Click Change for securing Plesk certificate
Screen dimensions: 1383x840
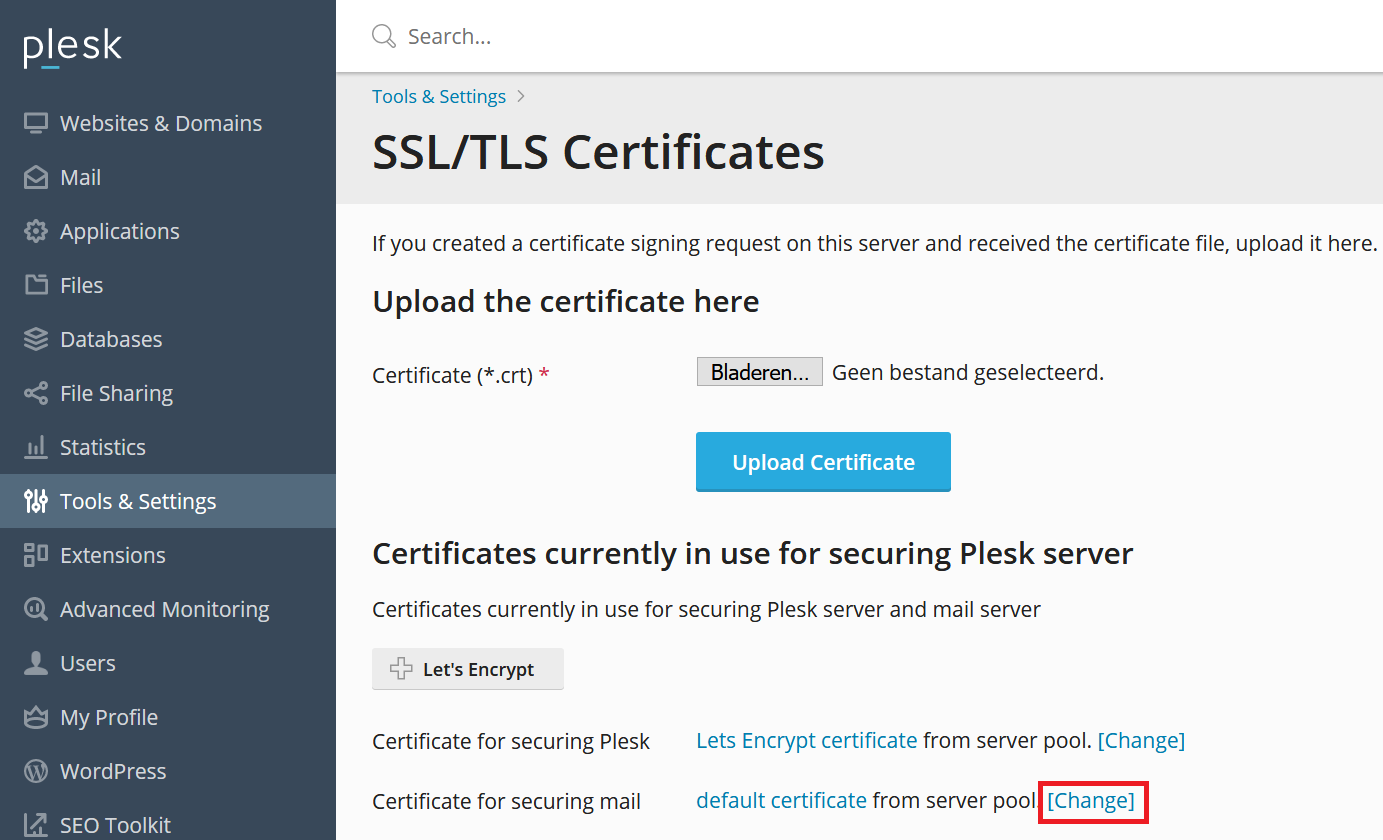[x=1141, y=741]
